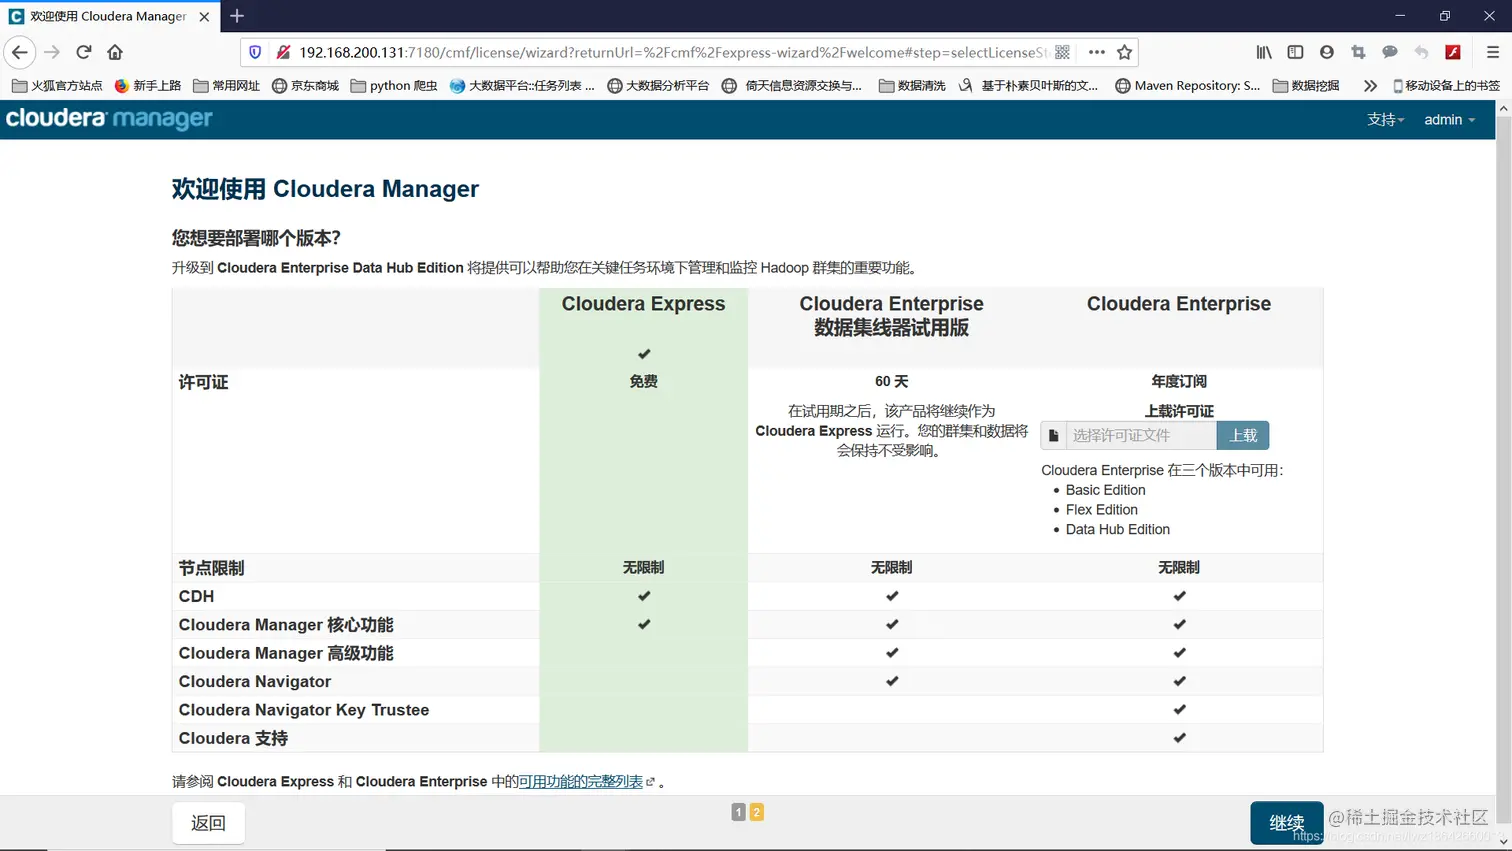Click the insecure connection lock icon

[x=283, y=52]
